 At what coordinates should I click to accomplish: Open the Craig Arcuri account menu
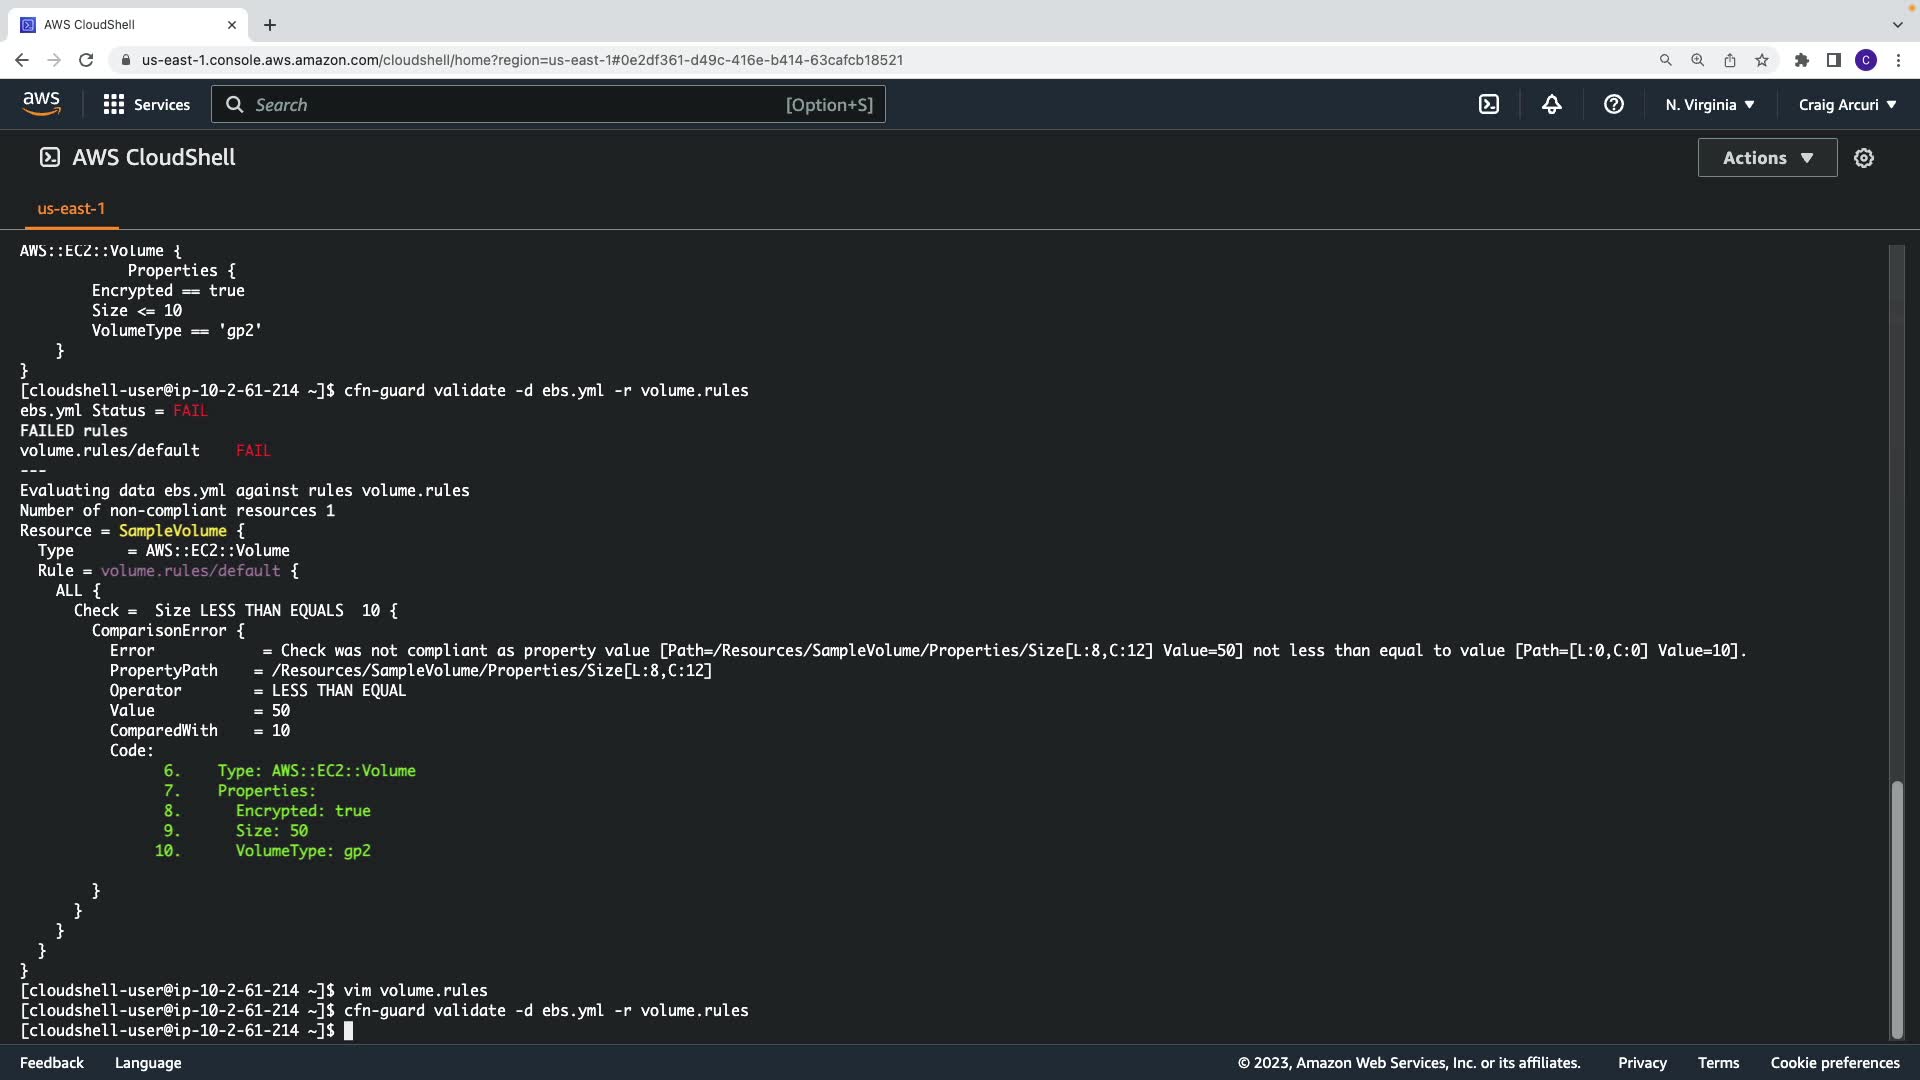[1846, 104]
